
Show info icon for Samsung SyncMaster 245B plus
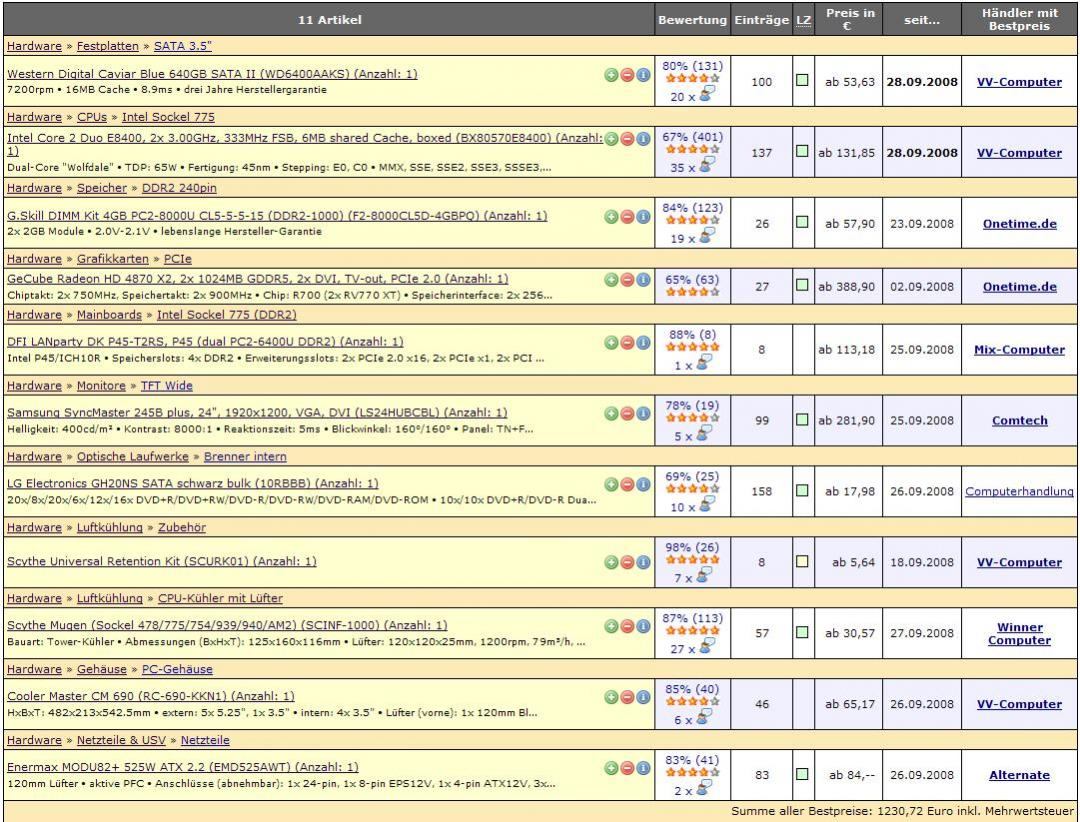[643, 413]
